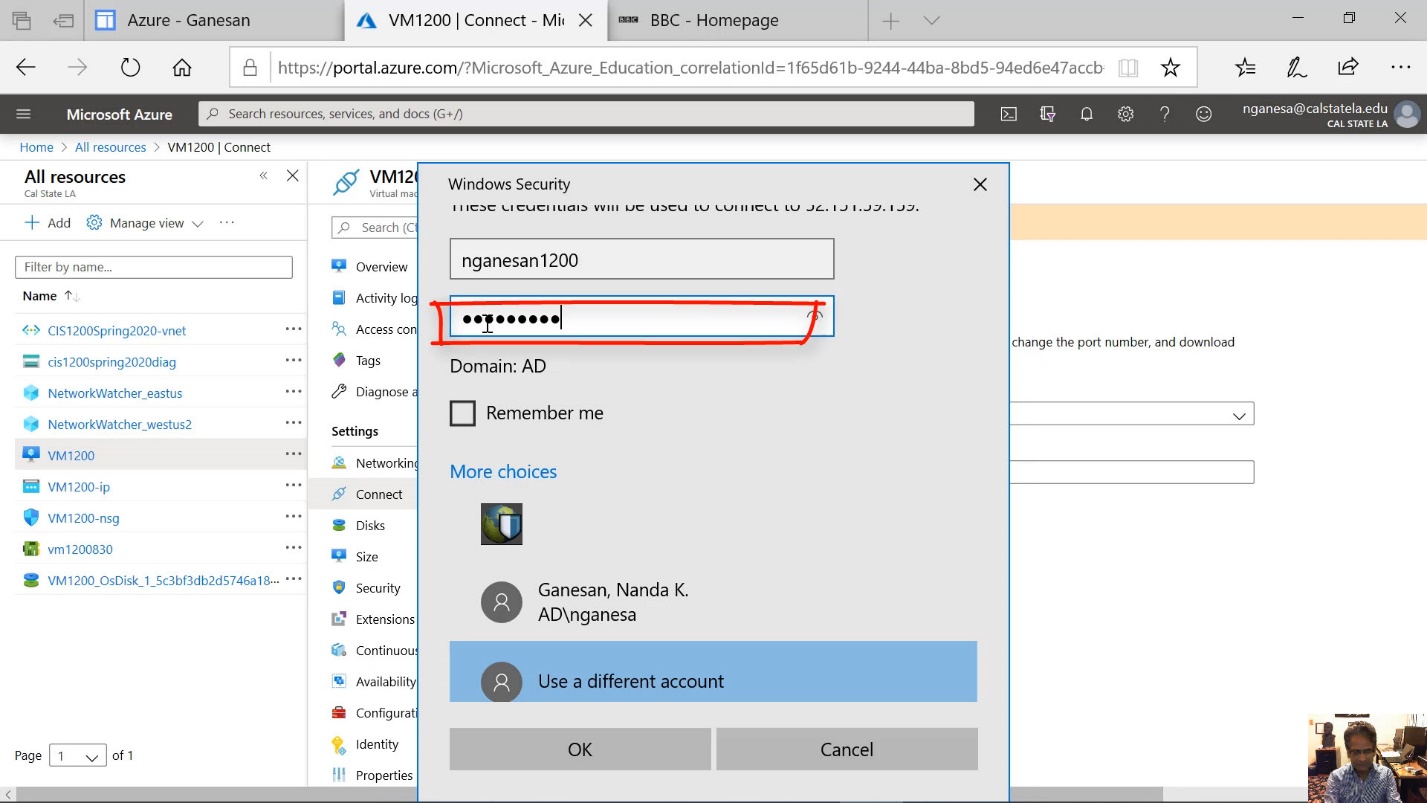Collapse the All resources panel
The height and width of the screenshot is (803, 1427).
pos(264,176)
